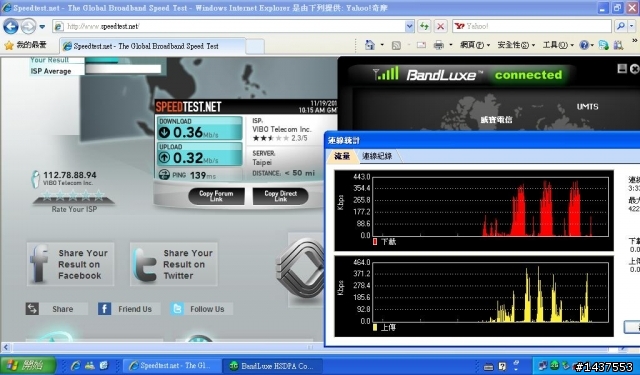
Task: Expand Help icon dropdown arrow
Action: click(x=592, y=45)
